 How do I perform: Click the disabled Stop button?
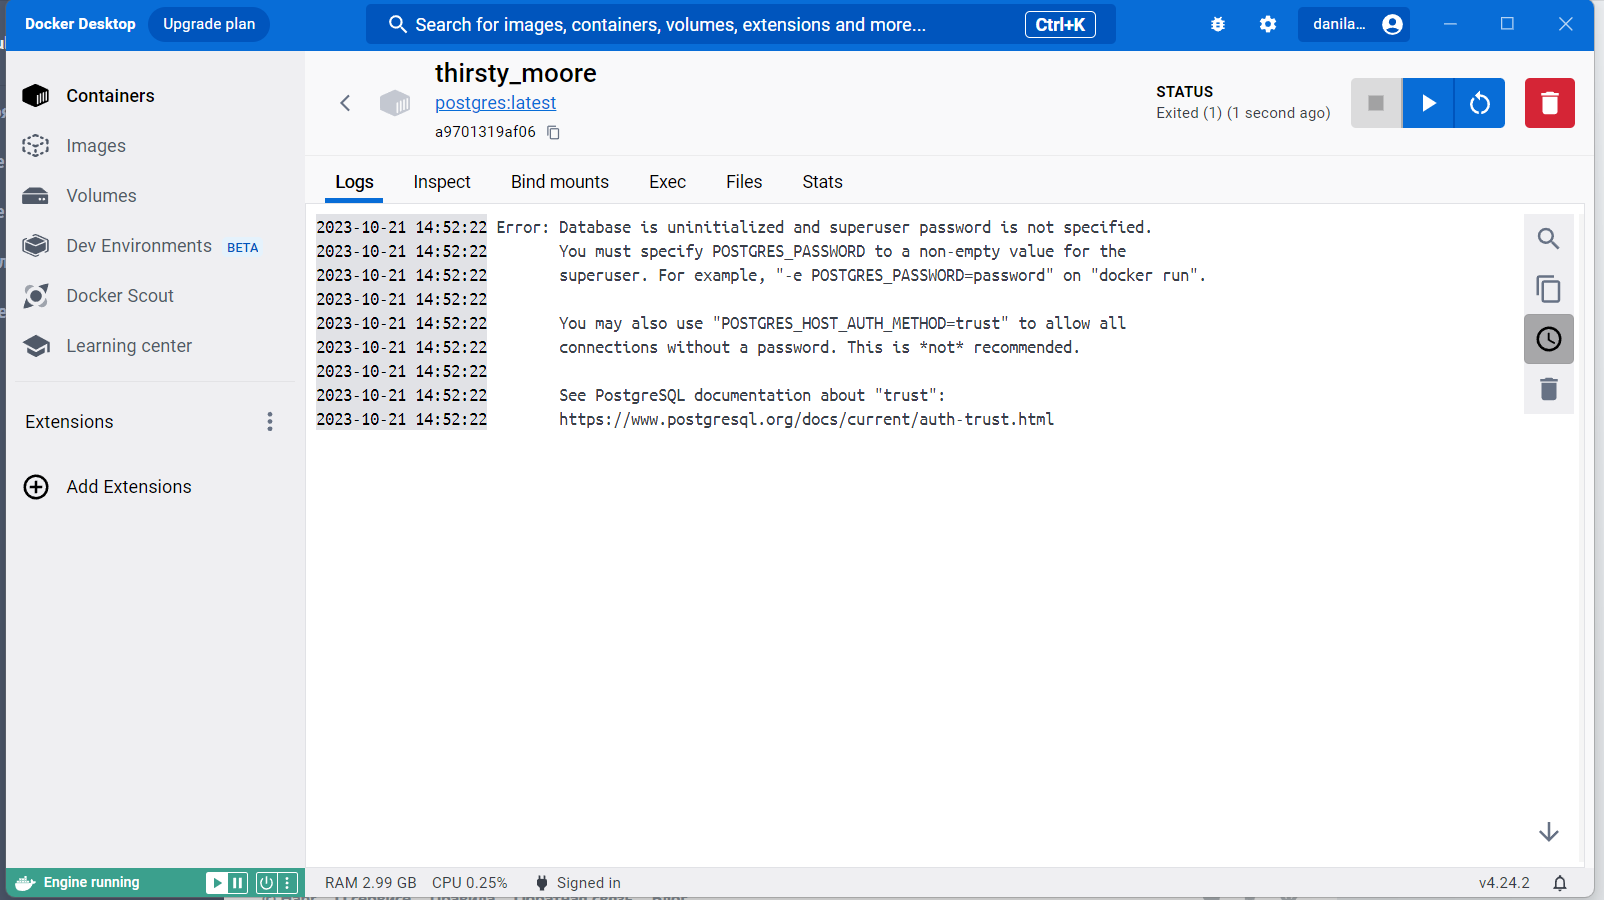point(1376,103)
